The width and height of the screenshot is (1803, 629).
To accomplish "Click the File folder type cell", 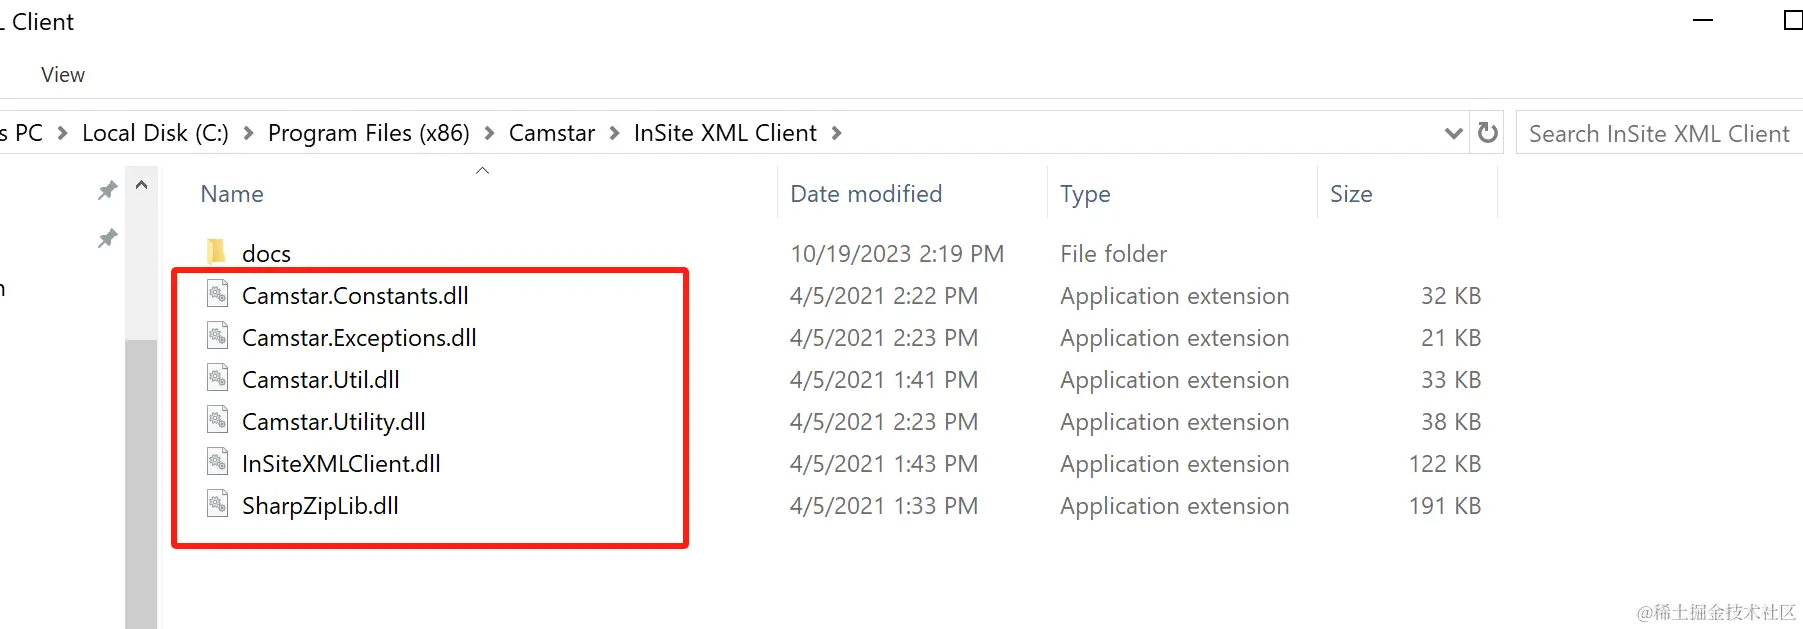I will point(1114,253).
